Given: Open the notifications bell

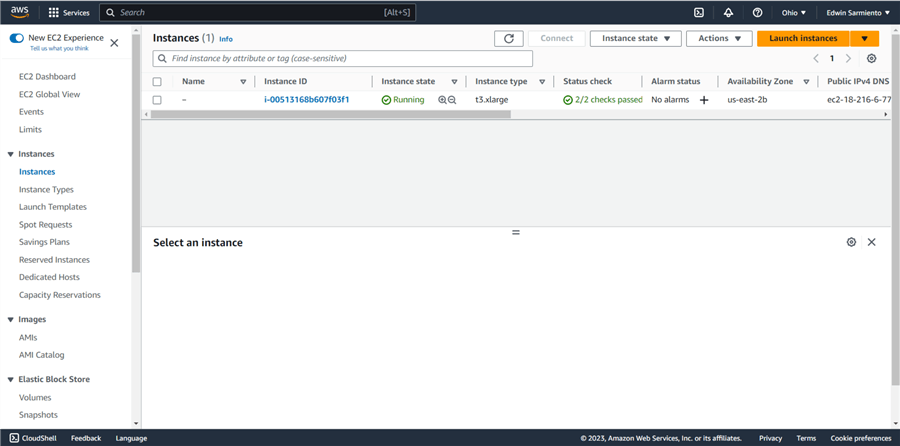Looking at the screenshot, I should click(728, 13).
